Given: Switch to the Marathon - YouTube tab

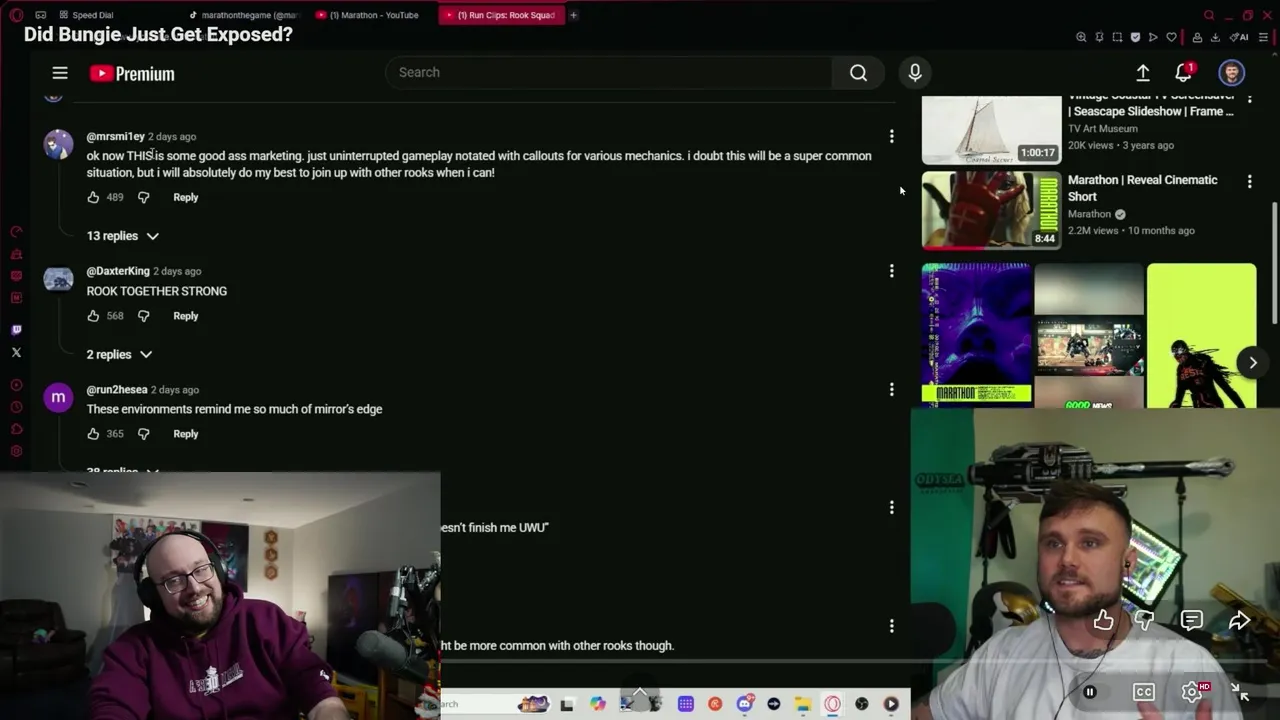Looking at the screenshot, I should [367, 15].
